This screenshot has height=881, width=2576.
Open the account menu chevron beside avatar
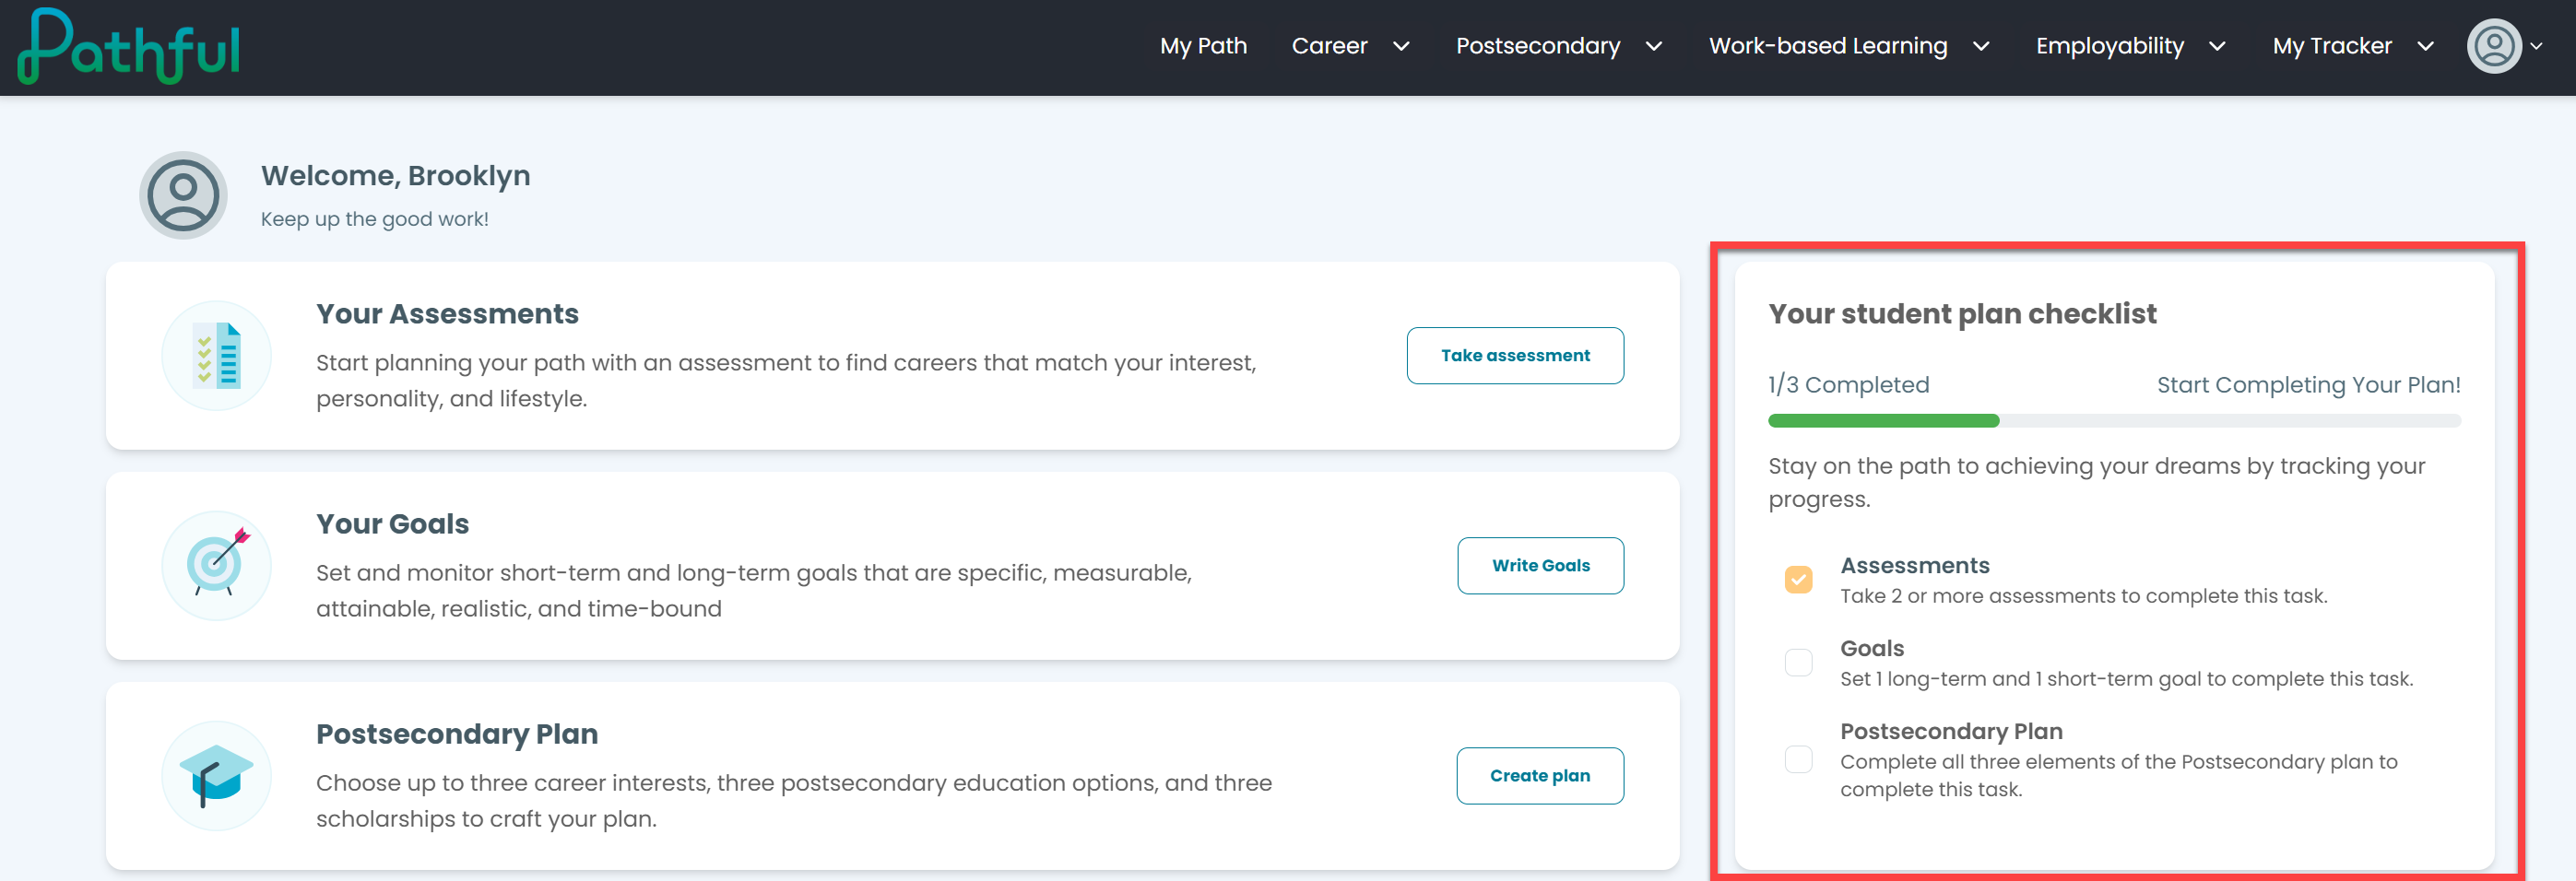(x=2536, y=46)
